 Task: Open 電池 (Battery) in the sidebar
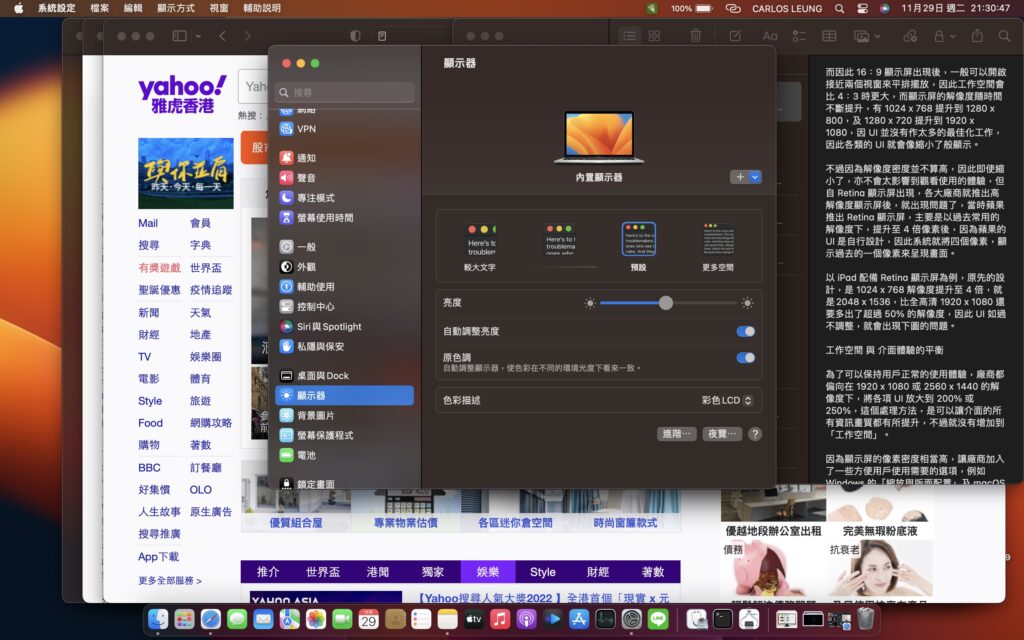click(344, 455)
